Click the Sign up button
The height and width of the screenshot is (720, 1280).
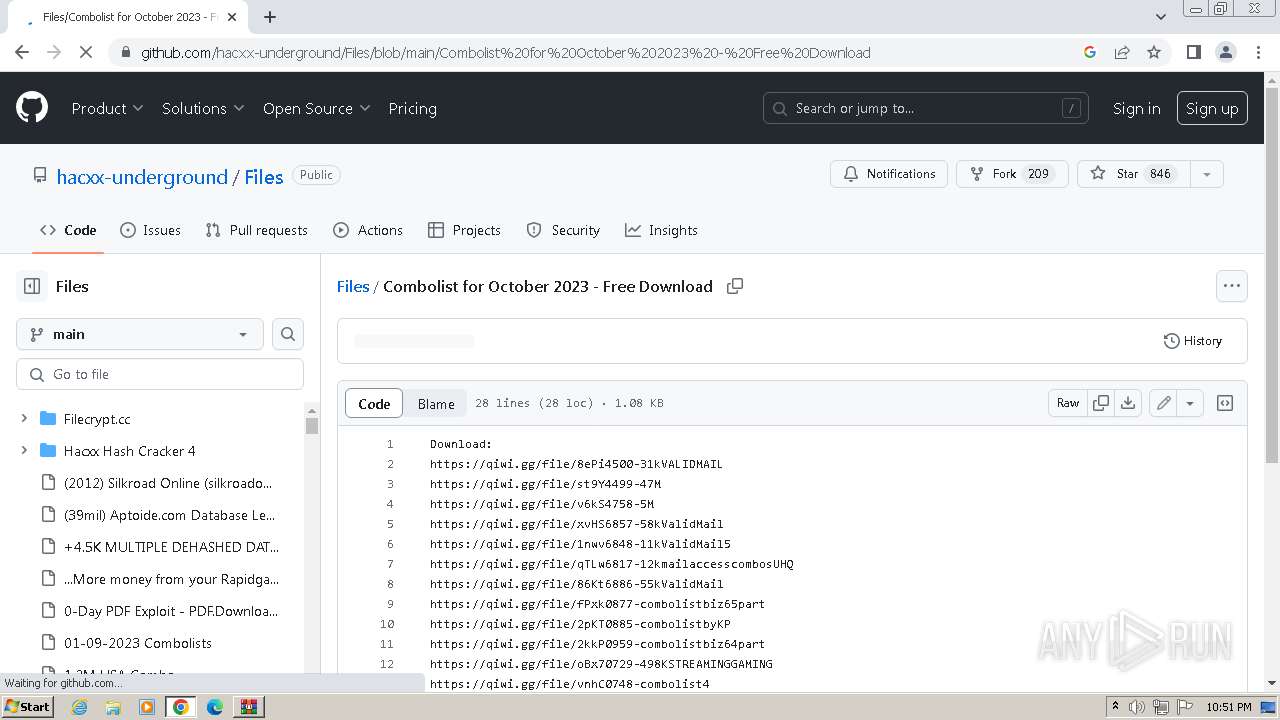[x=1212, y=108]
